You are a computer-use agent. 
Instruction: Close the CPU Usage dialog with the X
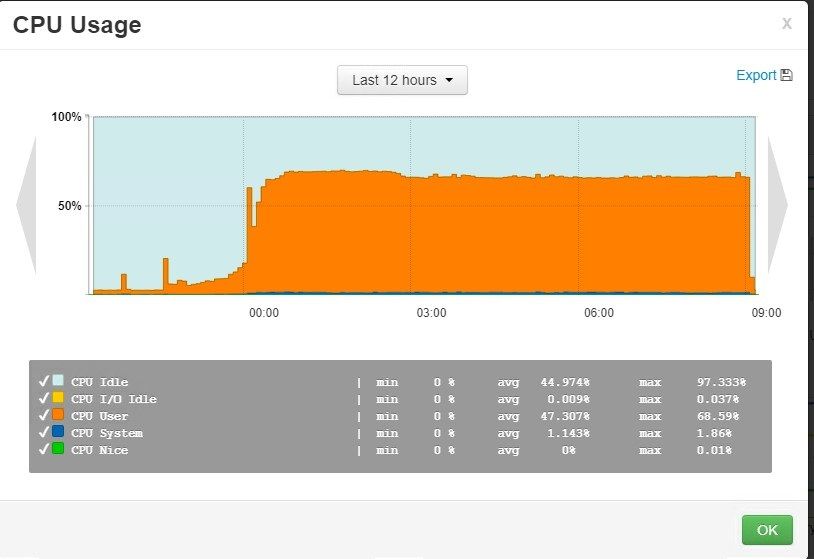[786, 24]
